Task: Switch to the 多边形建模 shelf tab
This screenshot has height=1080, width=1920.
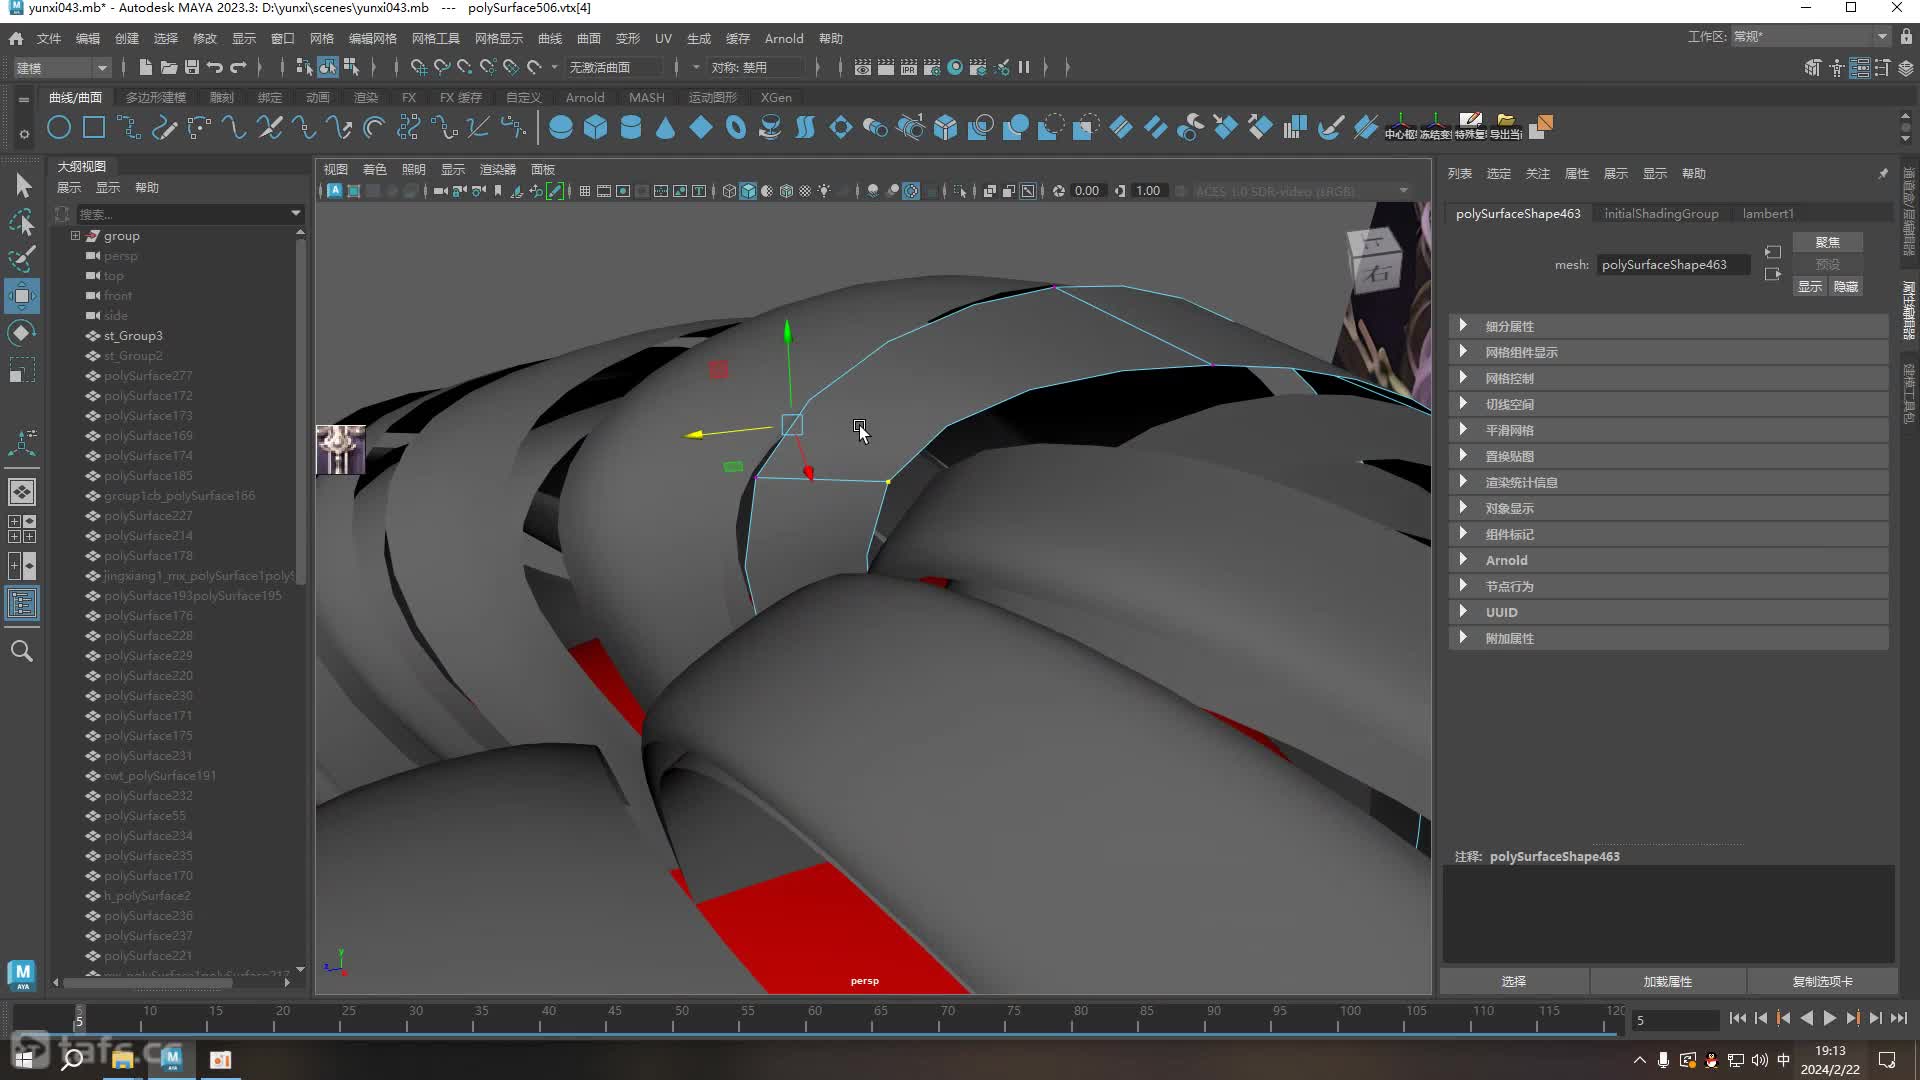Action: [x=156, y=97]
